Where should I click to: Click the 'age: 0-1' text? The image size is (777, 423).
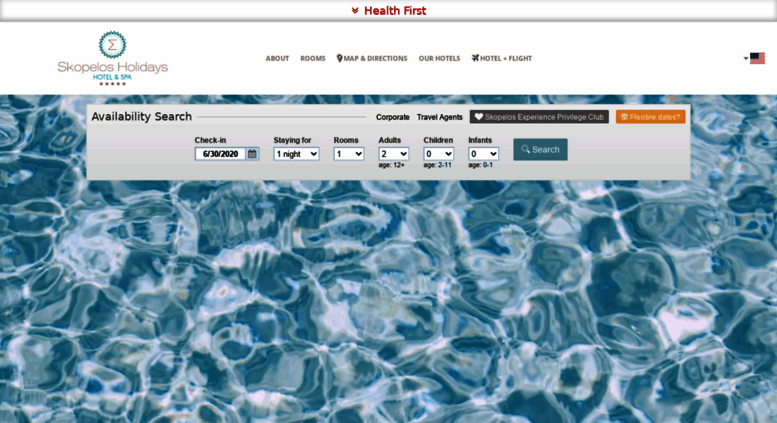[x=481, y=165]
